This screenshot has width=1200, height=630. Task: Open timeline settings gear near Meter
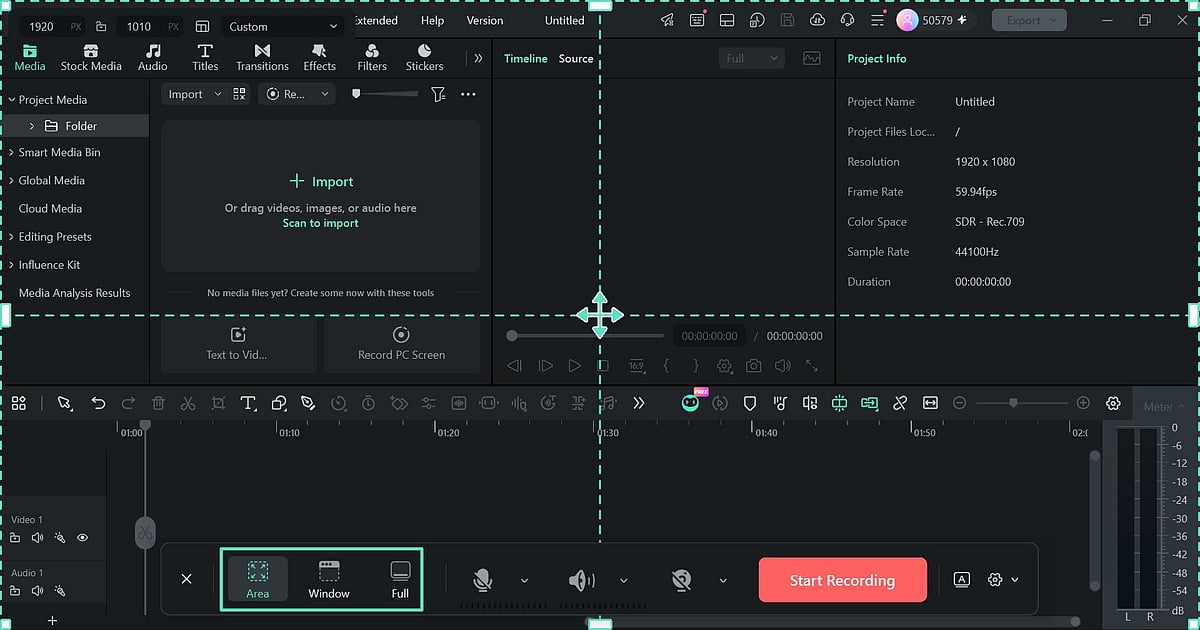click(1113, 403)
